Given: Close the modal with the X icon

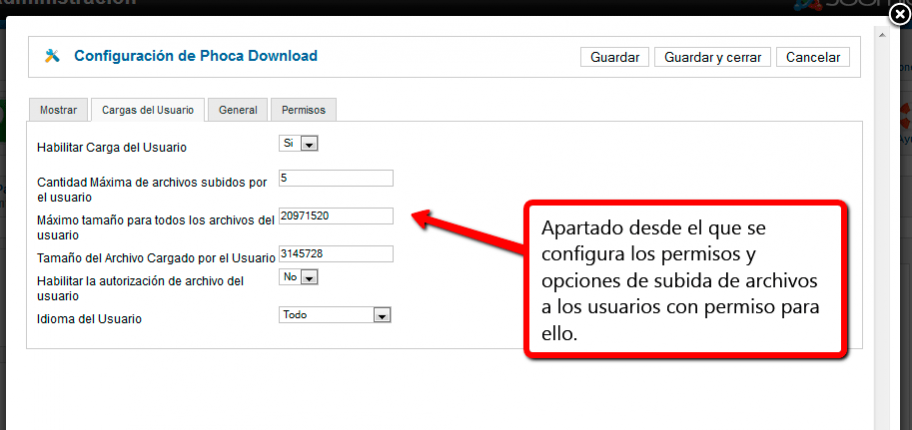Looking at the screenshot, I should [900, 15].
